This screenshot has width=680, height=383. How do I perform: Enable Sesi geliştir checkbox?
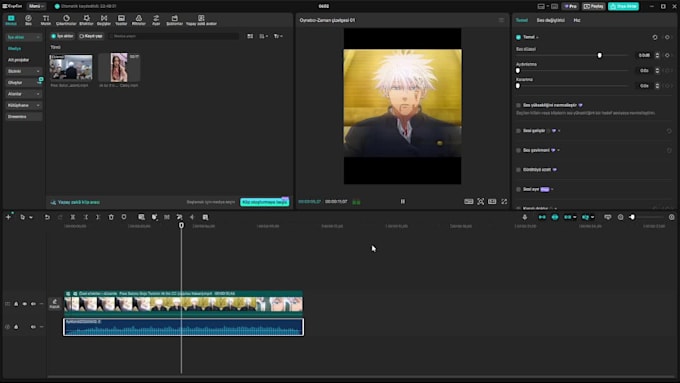click(518, 131)
